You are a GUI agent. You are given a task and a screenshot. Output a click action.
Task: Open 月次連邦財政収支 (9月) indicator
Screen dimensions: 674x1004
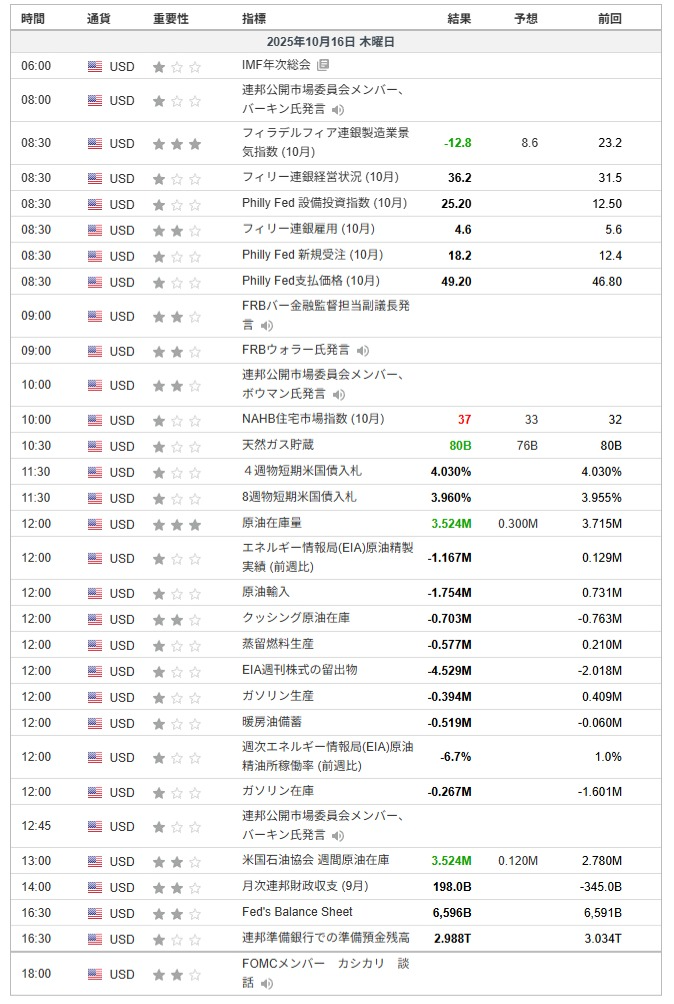click(305, 886)
